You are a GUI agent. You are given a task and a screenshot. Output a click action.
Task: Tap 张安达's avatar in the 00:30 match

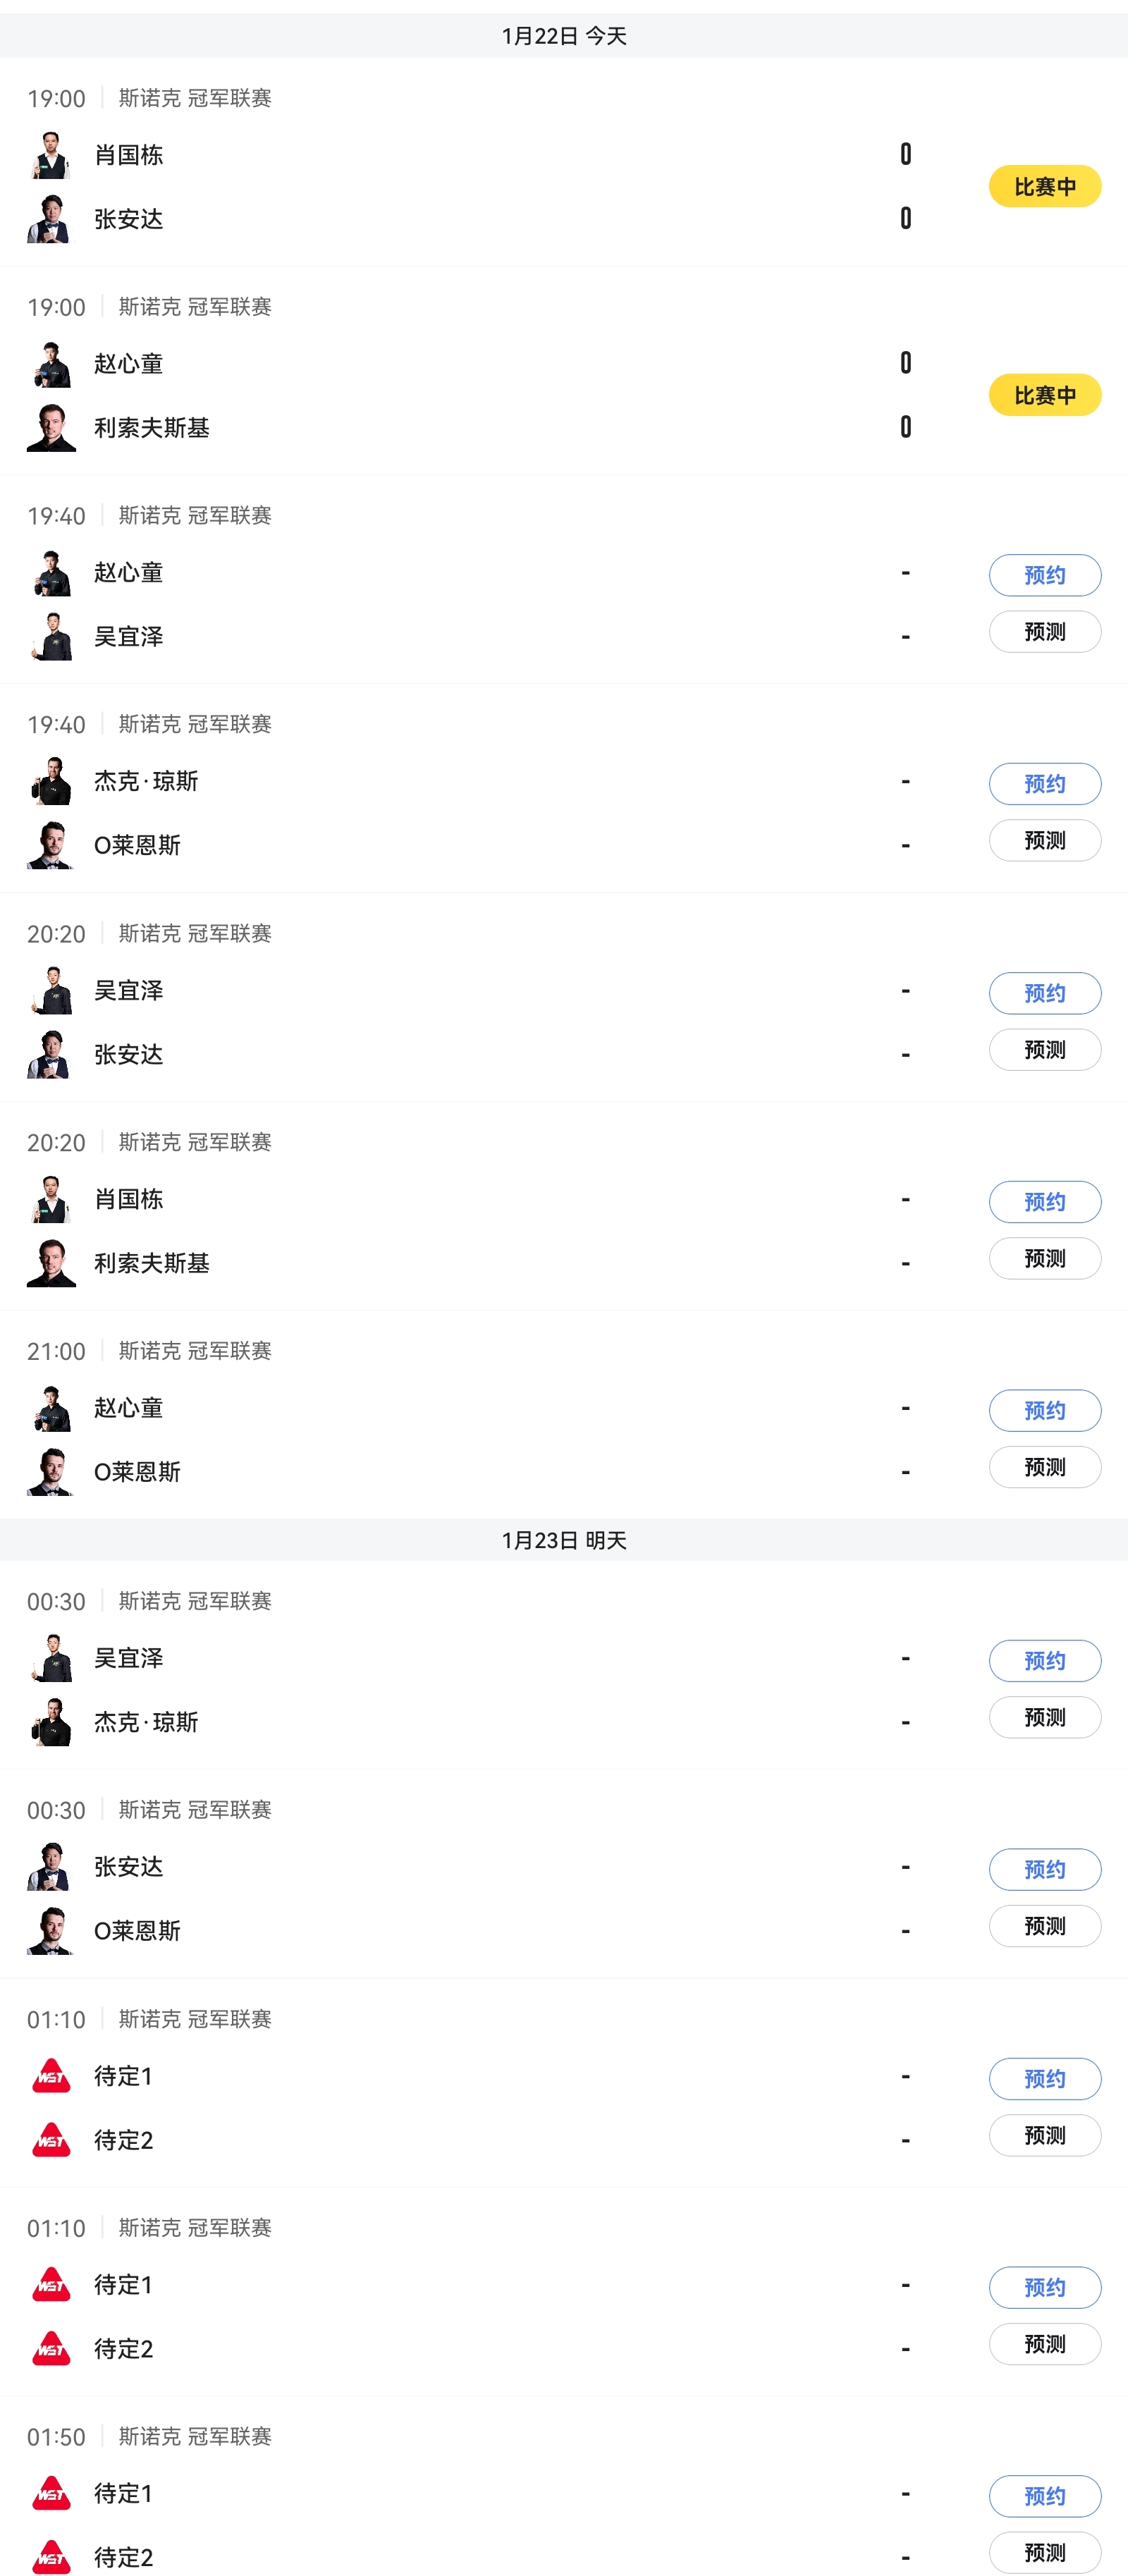click(51, 1867)
